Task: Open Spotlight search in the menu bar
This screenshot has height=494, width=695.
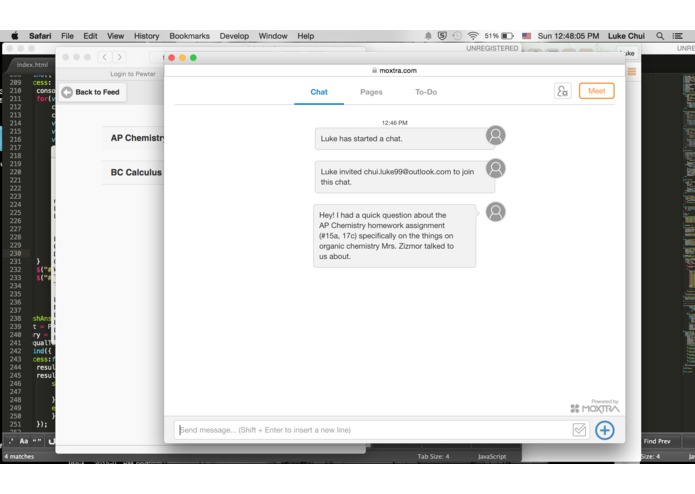Action: pos(660,36)
